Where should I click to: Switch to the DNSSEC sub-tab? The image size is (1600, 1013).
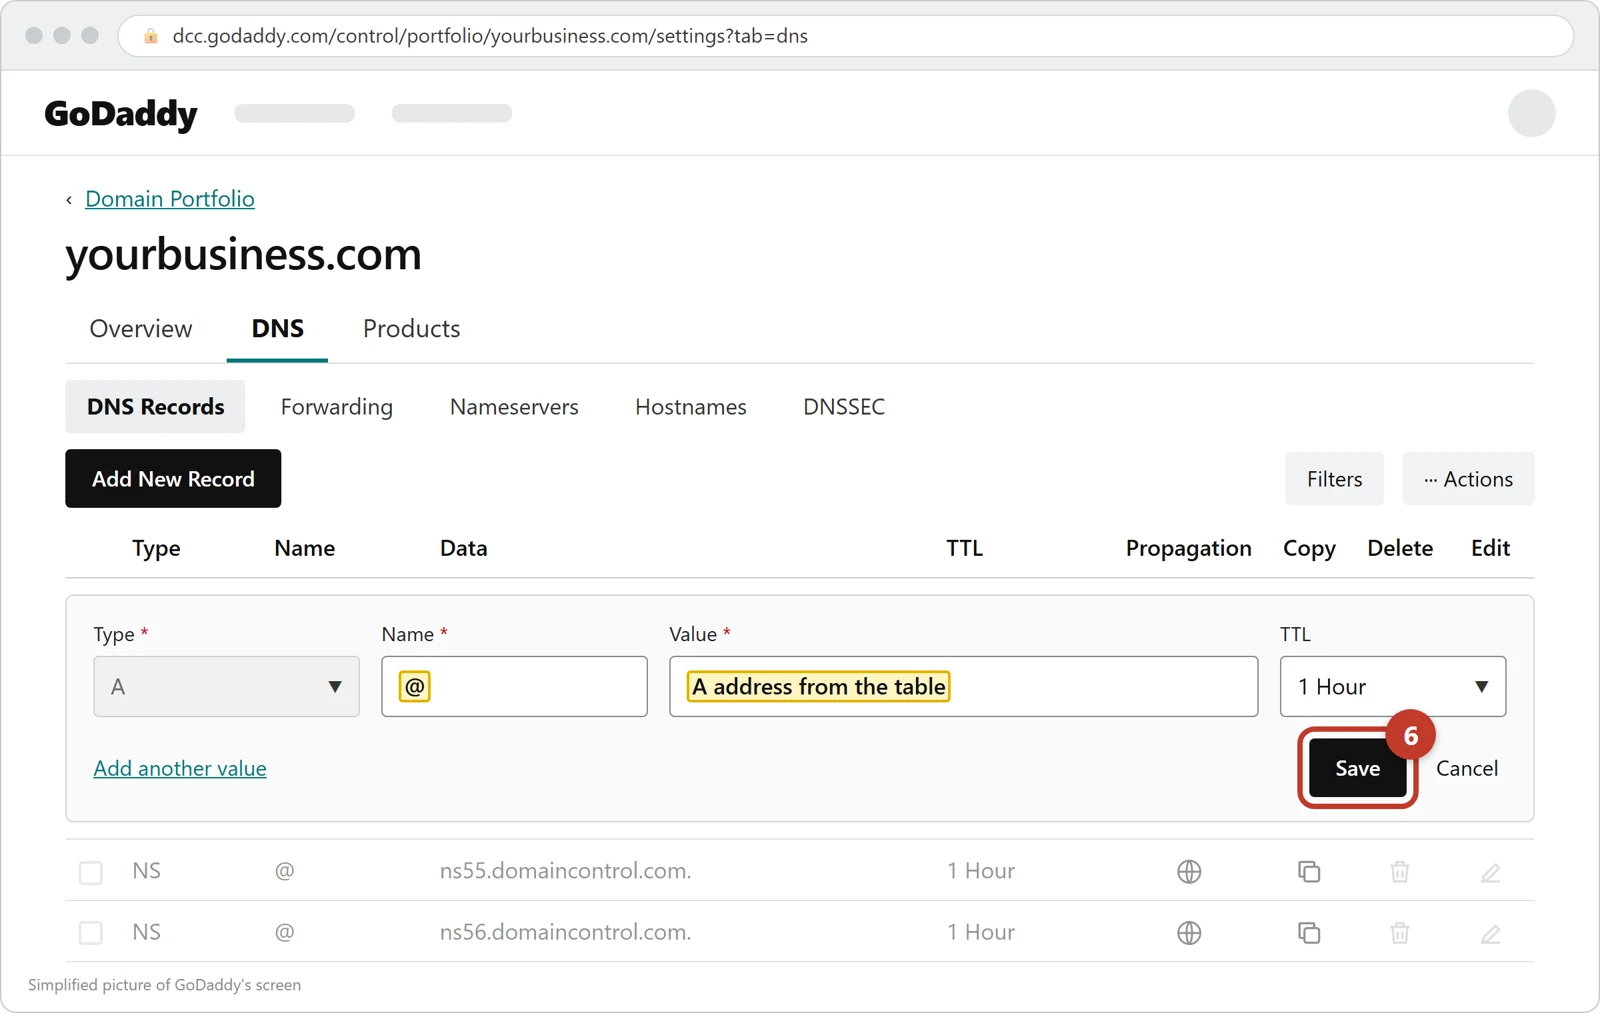844,407
